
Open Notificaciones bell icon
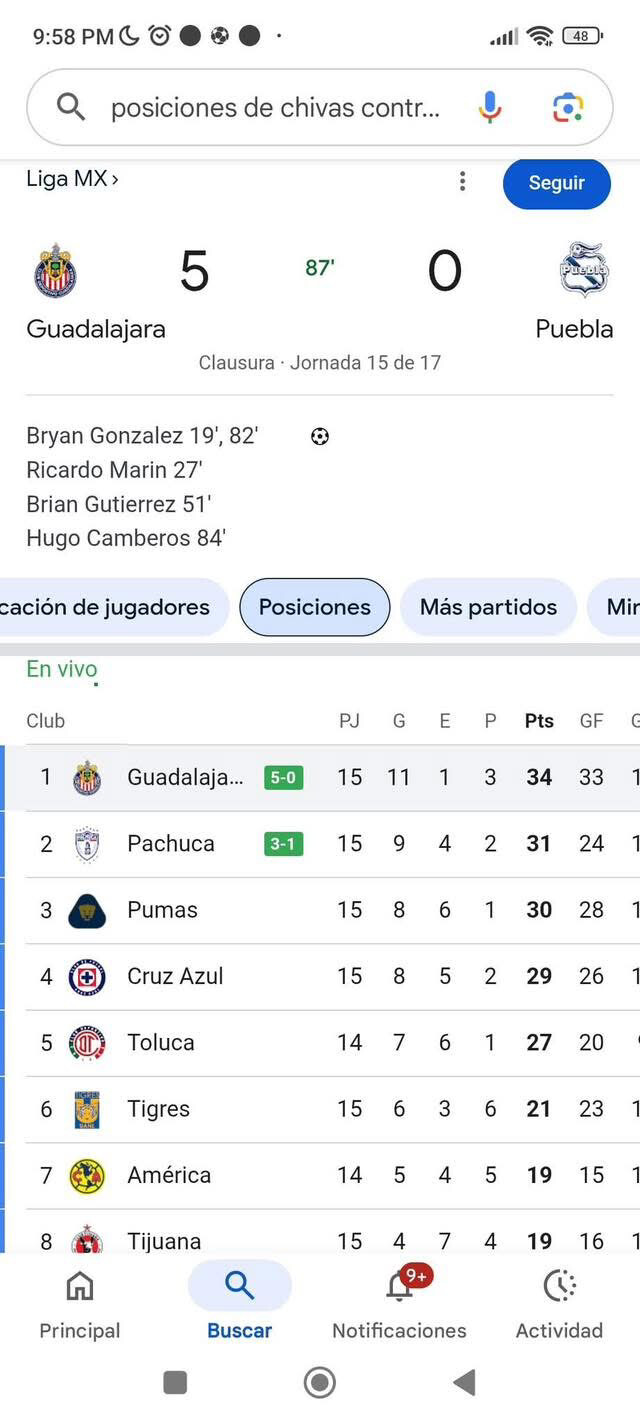pyautogui.click(x=399, y=1287)
